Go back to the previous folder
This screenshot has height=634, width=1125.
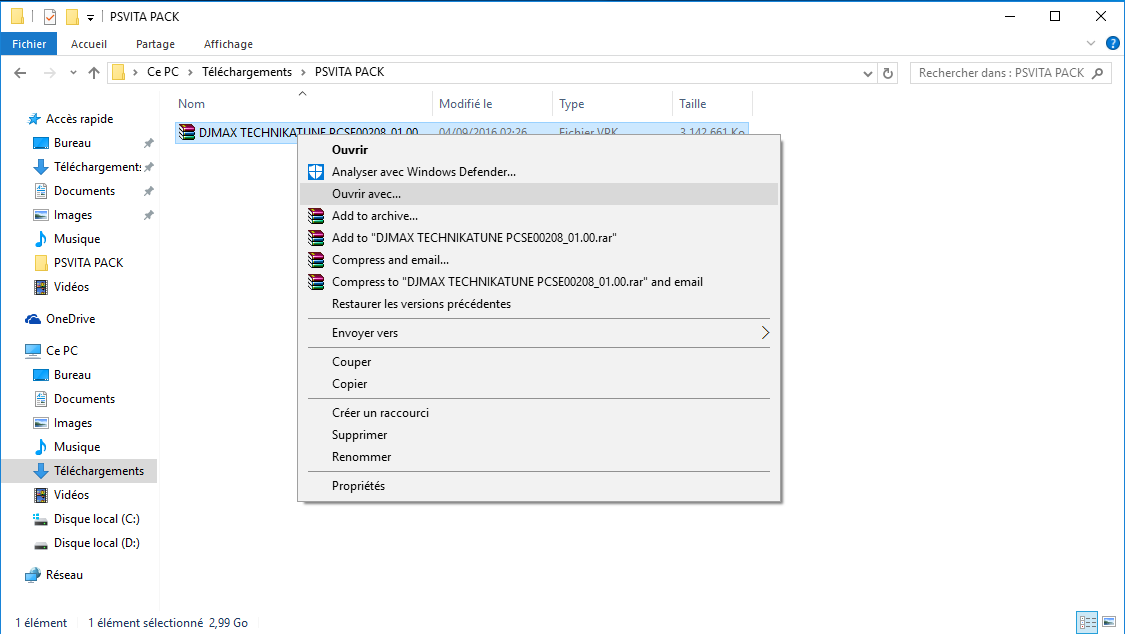(x=20, y=72)
